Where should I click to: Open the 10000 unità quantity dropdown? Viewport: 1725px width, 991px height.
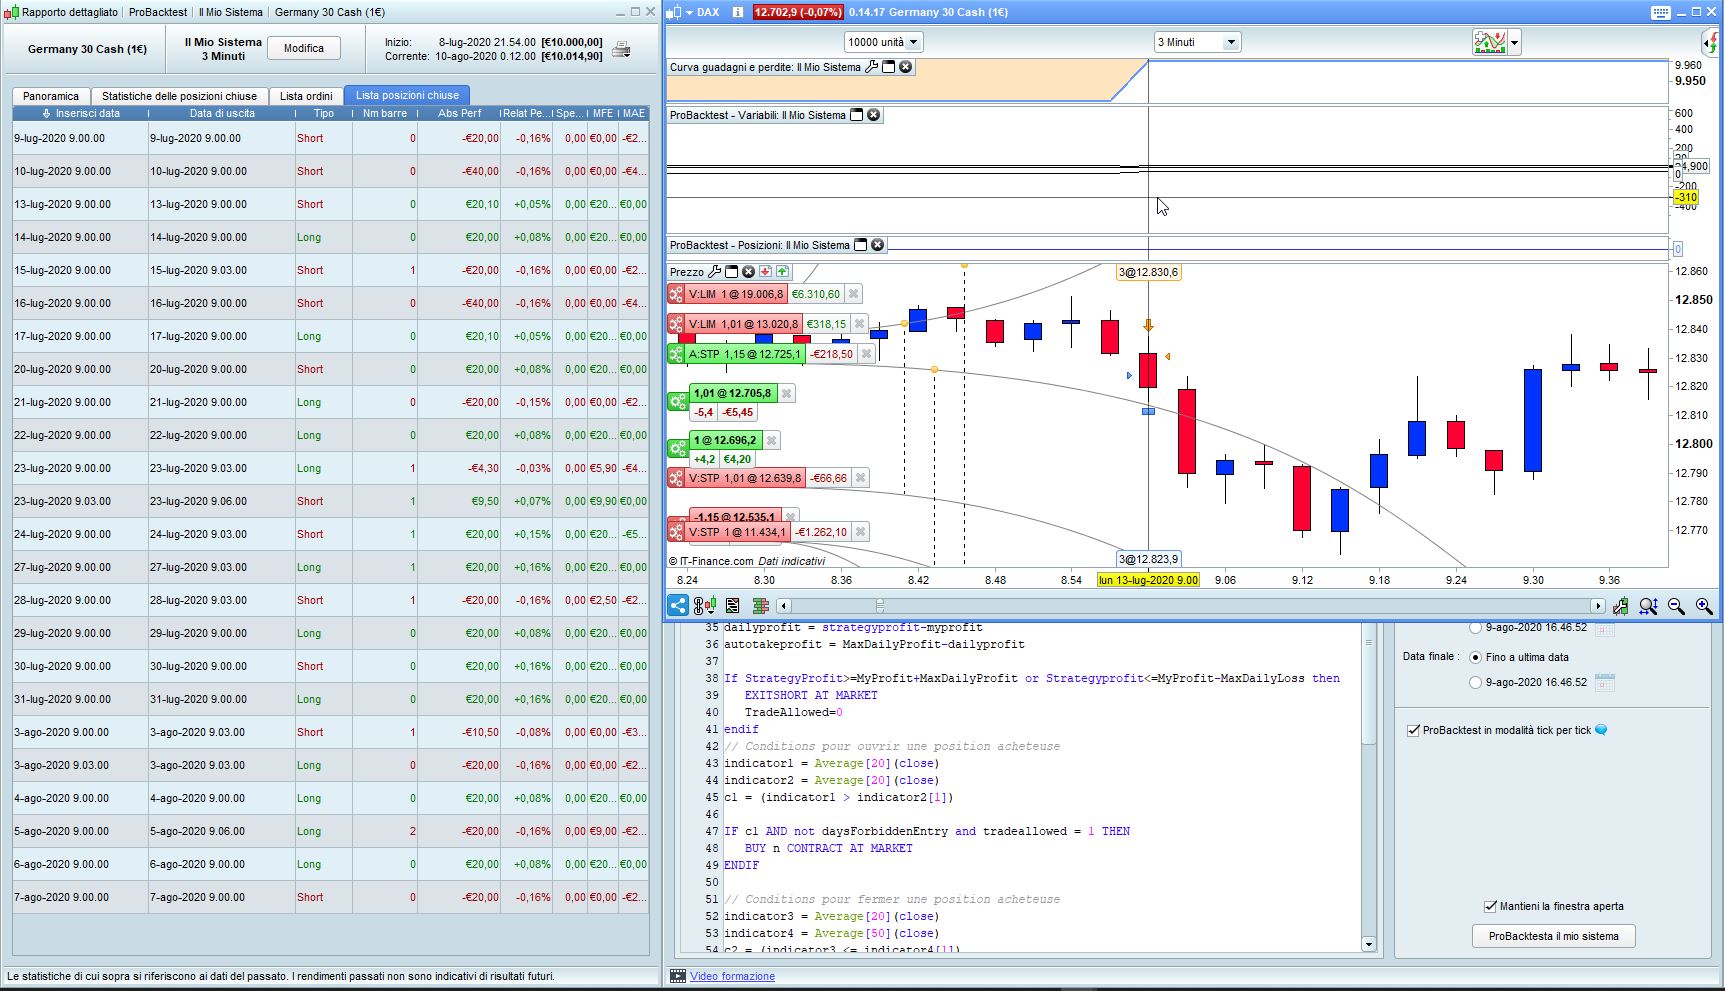click(883, 42)
